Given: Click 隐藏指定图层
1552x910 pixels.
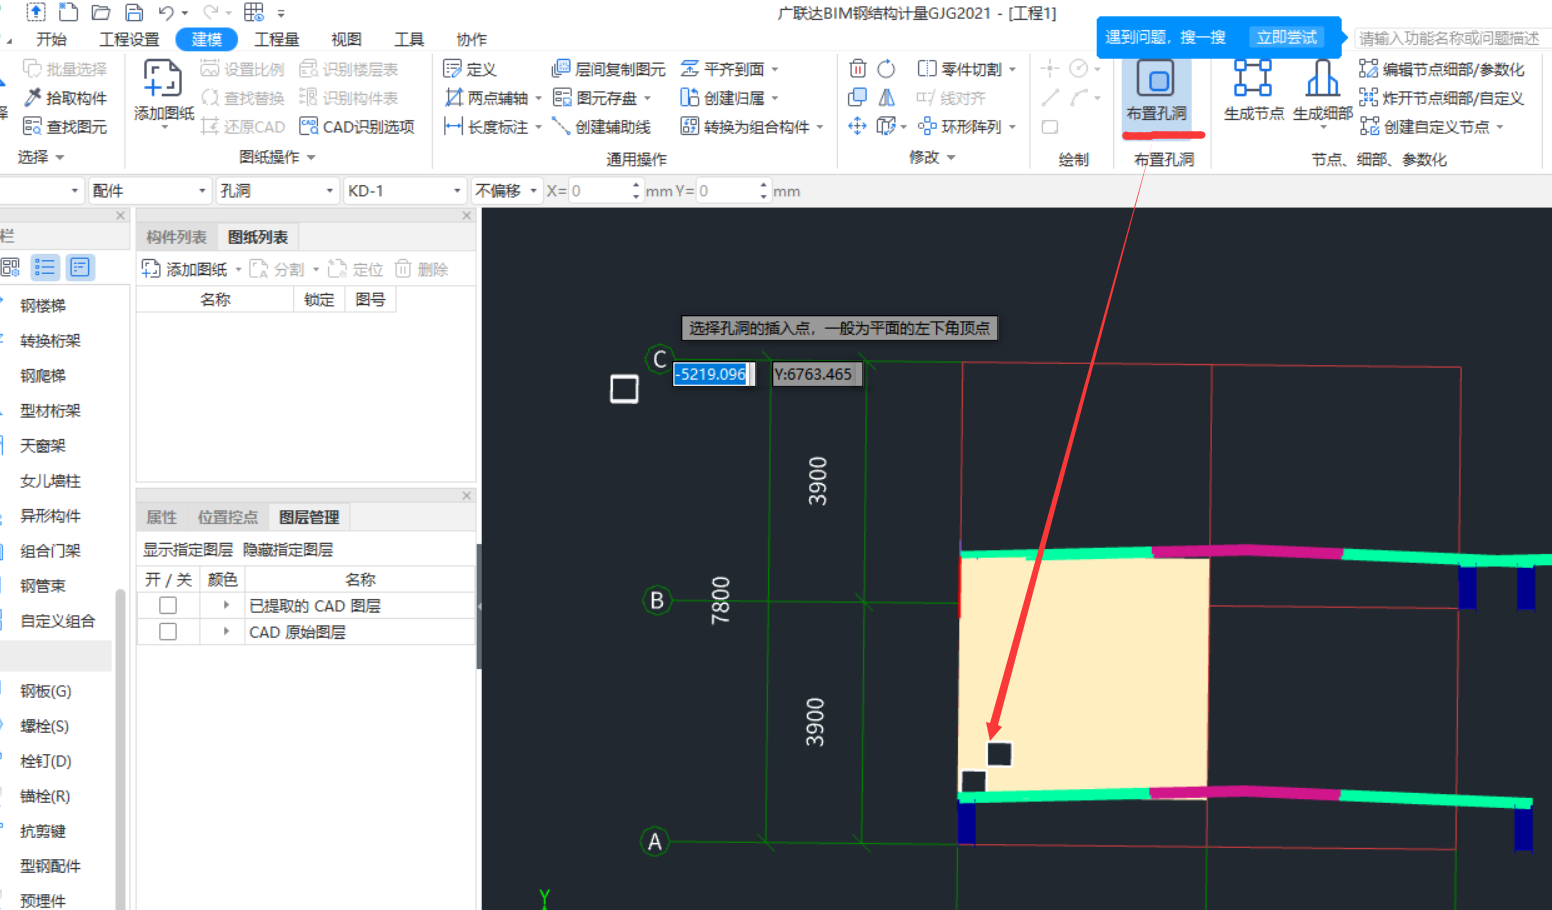Looking at the screenshot, I should point(288,550).
